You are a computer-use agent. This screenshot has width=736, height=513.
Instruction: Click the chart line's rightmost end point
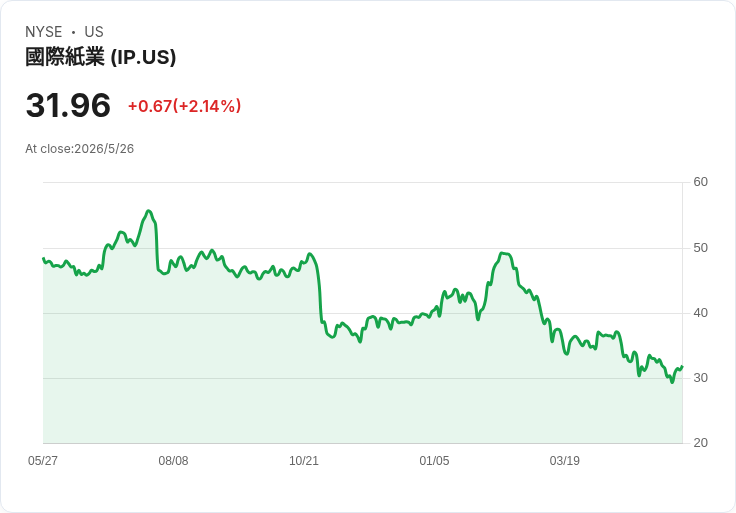(x=682, y=366)
